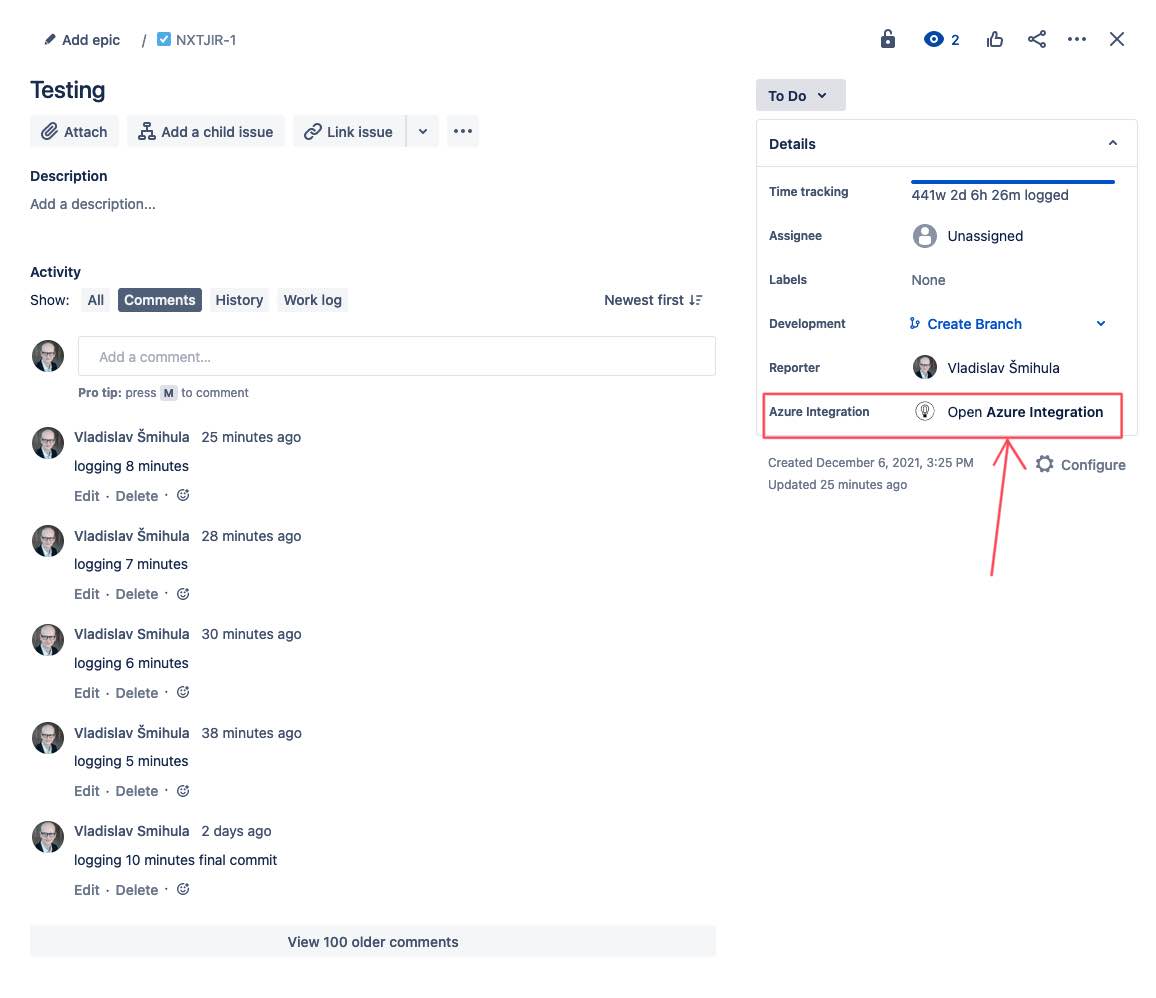Delete the 'logging 5 minutes' comment
The image size is (1156, 998).
pos(136,791)
